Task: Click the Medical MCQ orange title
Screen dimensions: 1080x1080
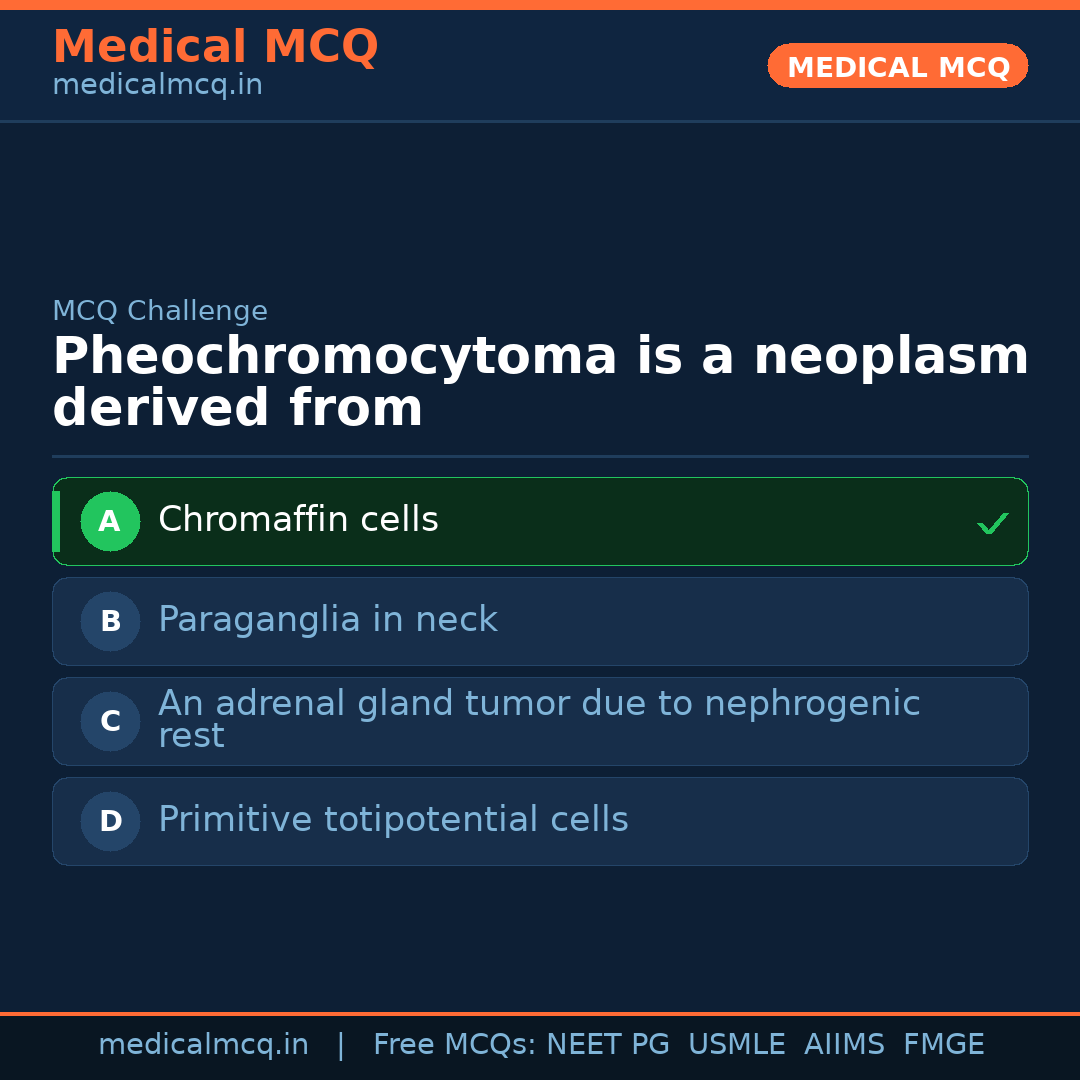Action: 215,47
